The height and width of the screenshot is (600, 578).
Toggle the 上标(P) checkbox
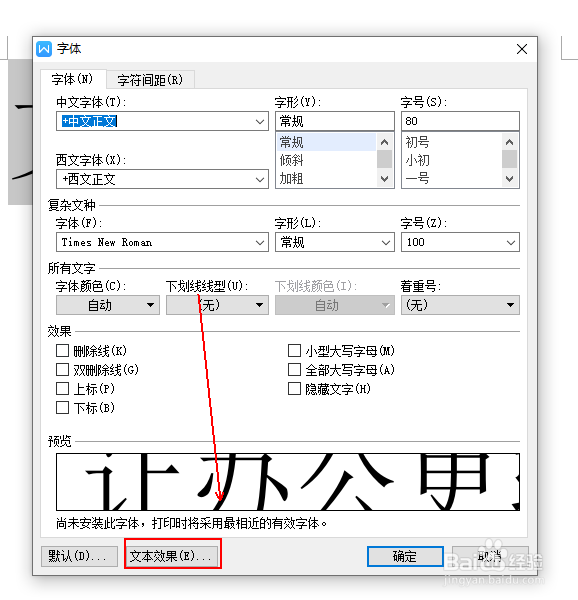tap(62, 389)
